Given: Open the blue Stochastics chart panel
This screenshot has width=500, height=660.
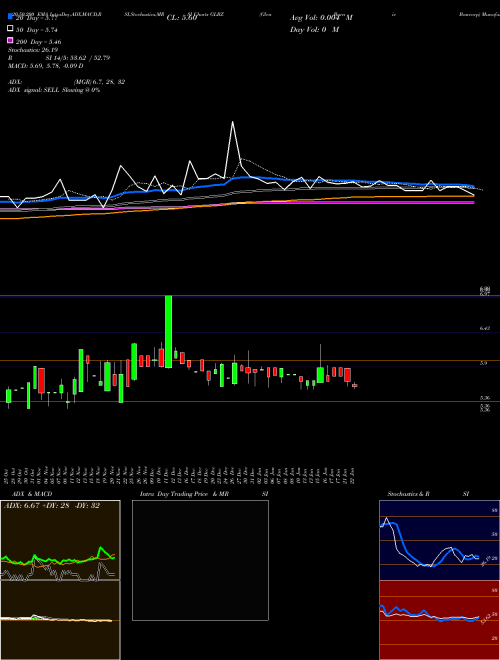Looking at the screenshot, I should (x=439, y=540).
